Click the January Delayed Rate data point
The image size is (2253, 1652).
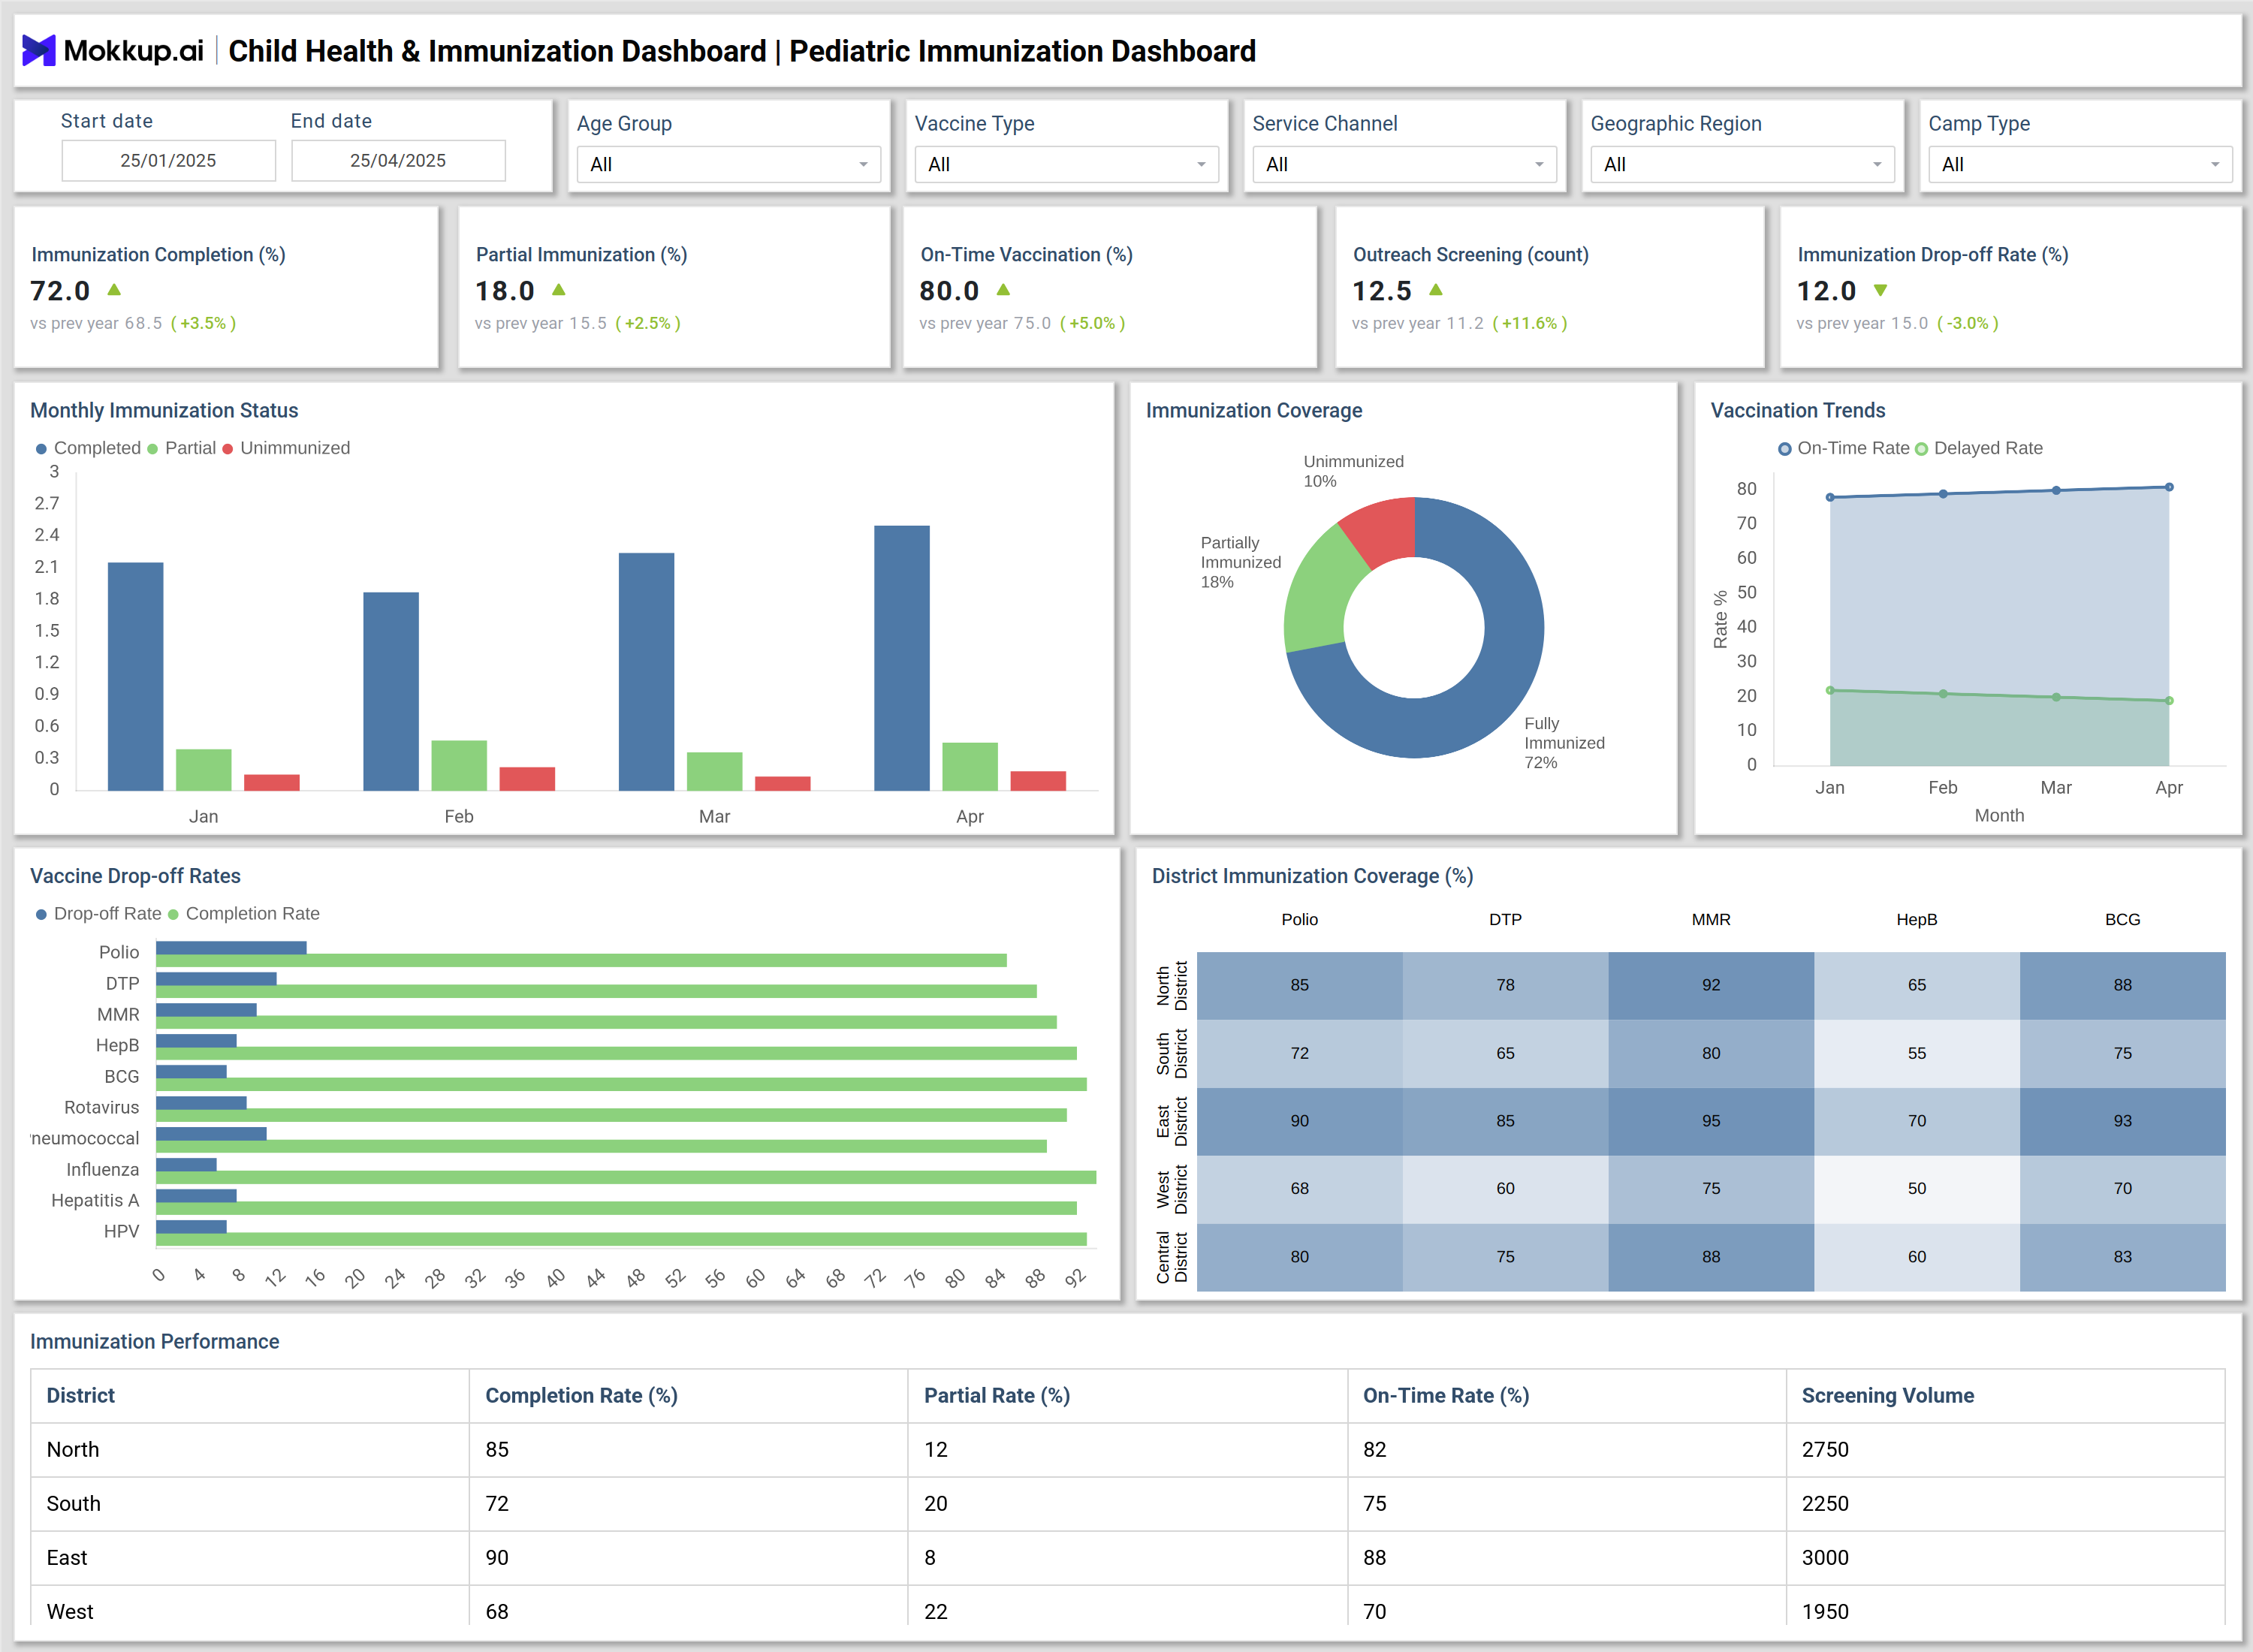pyautogui.click(x=1830, y=690)
